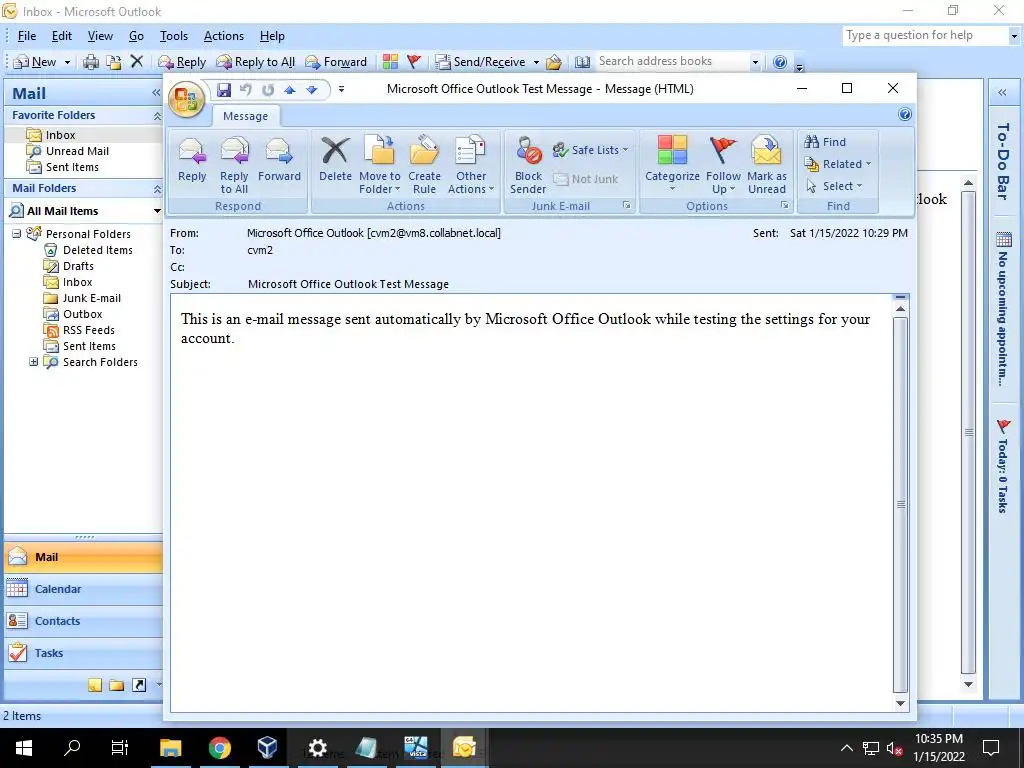Delete the open message via ribbon
This screenshot has width=1024, height=768.
pos(335,159)
